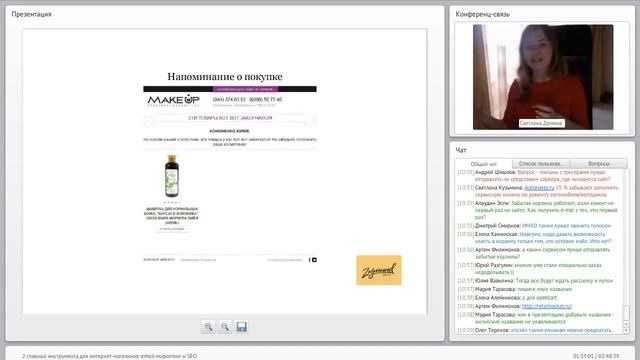Viewport: 640px width, 360px height.
Task: Switch to the Список пользователей tab
Action: 540,164
